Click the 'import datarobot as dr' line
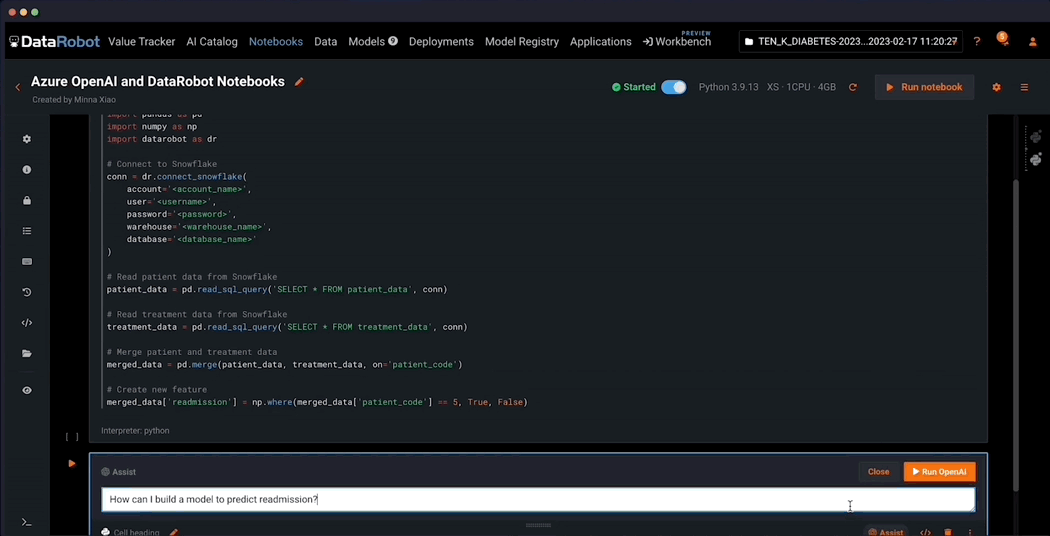 point(161,139)
